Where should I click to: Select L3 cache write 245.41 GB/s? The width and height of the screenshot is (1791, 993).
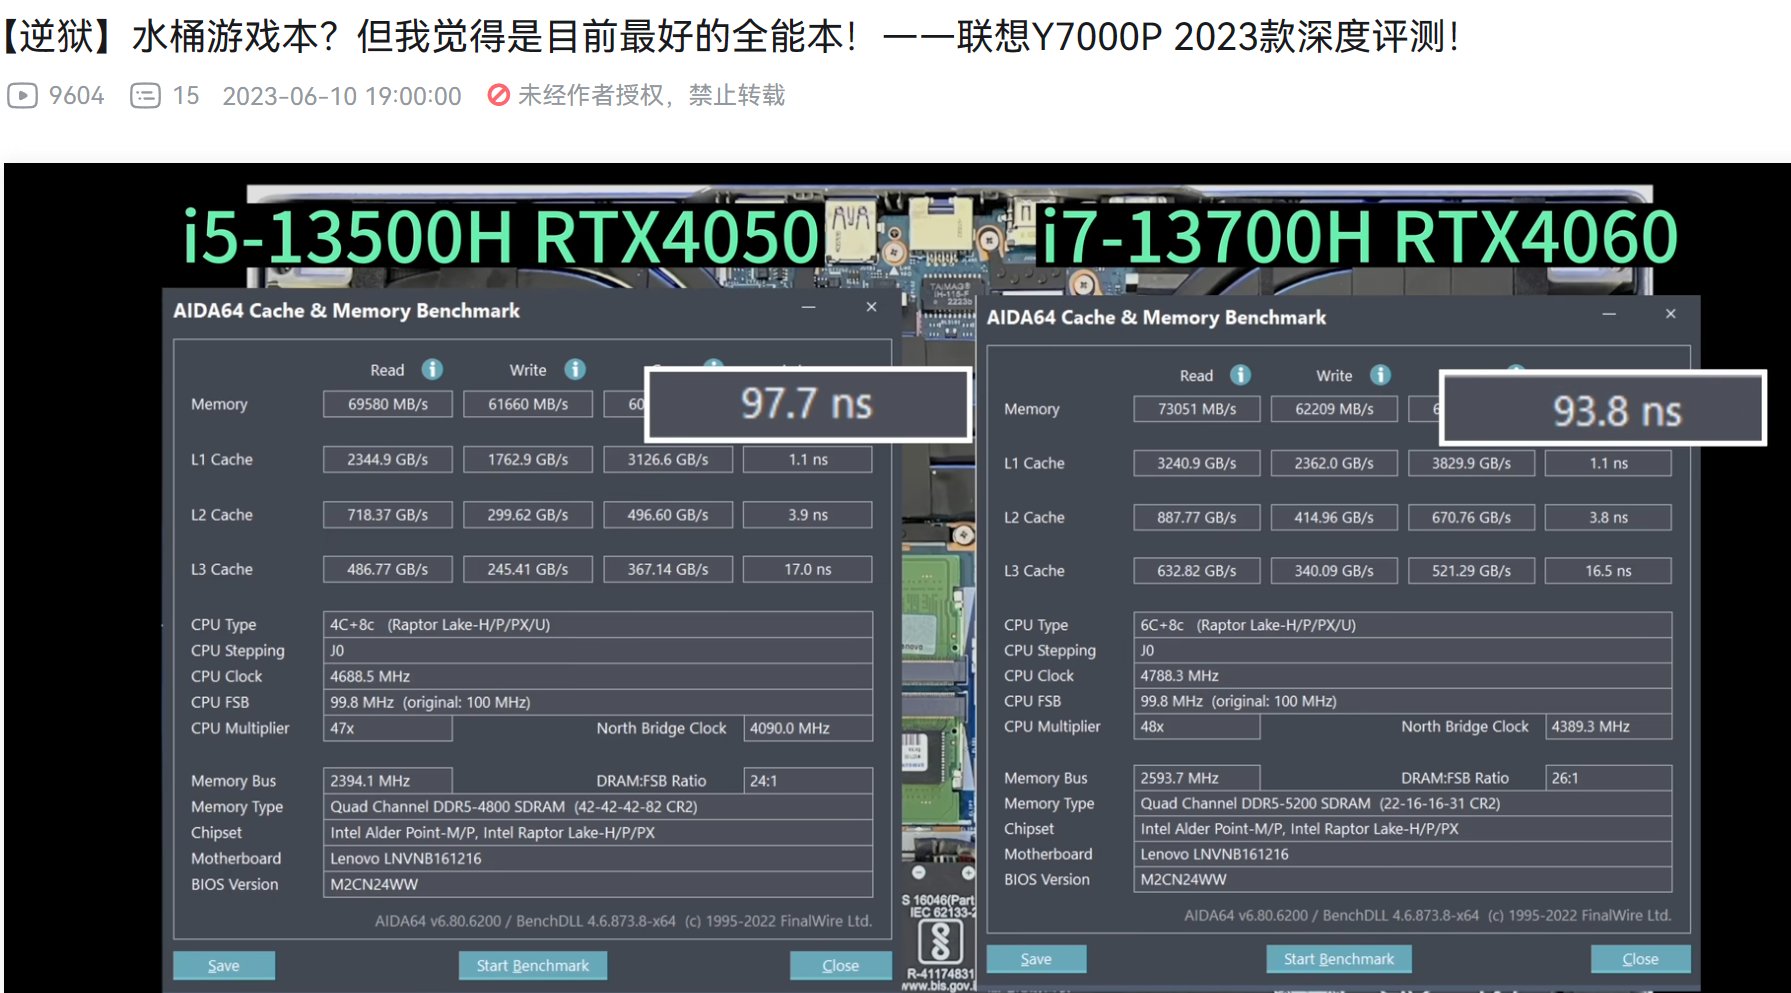(x=528, y=569)
